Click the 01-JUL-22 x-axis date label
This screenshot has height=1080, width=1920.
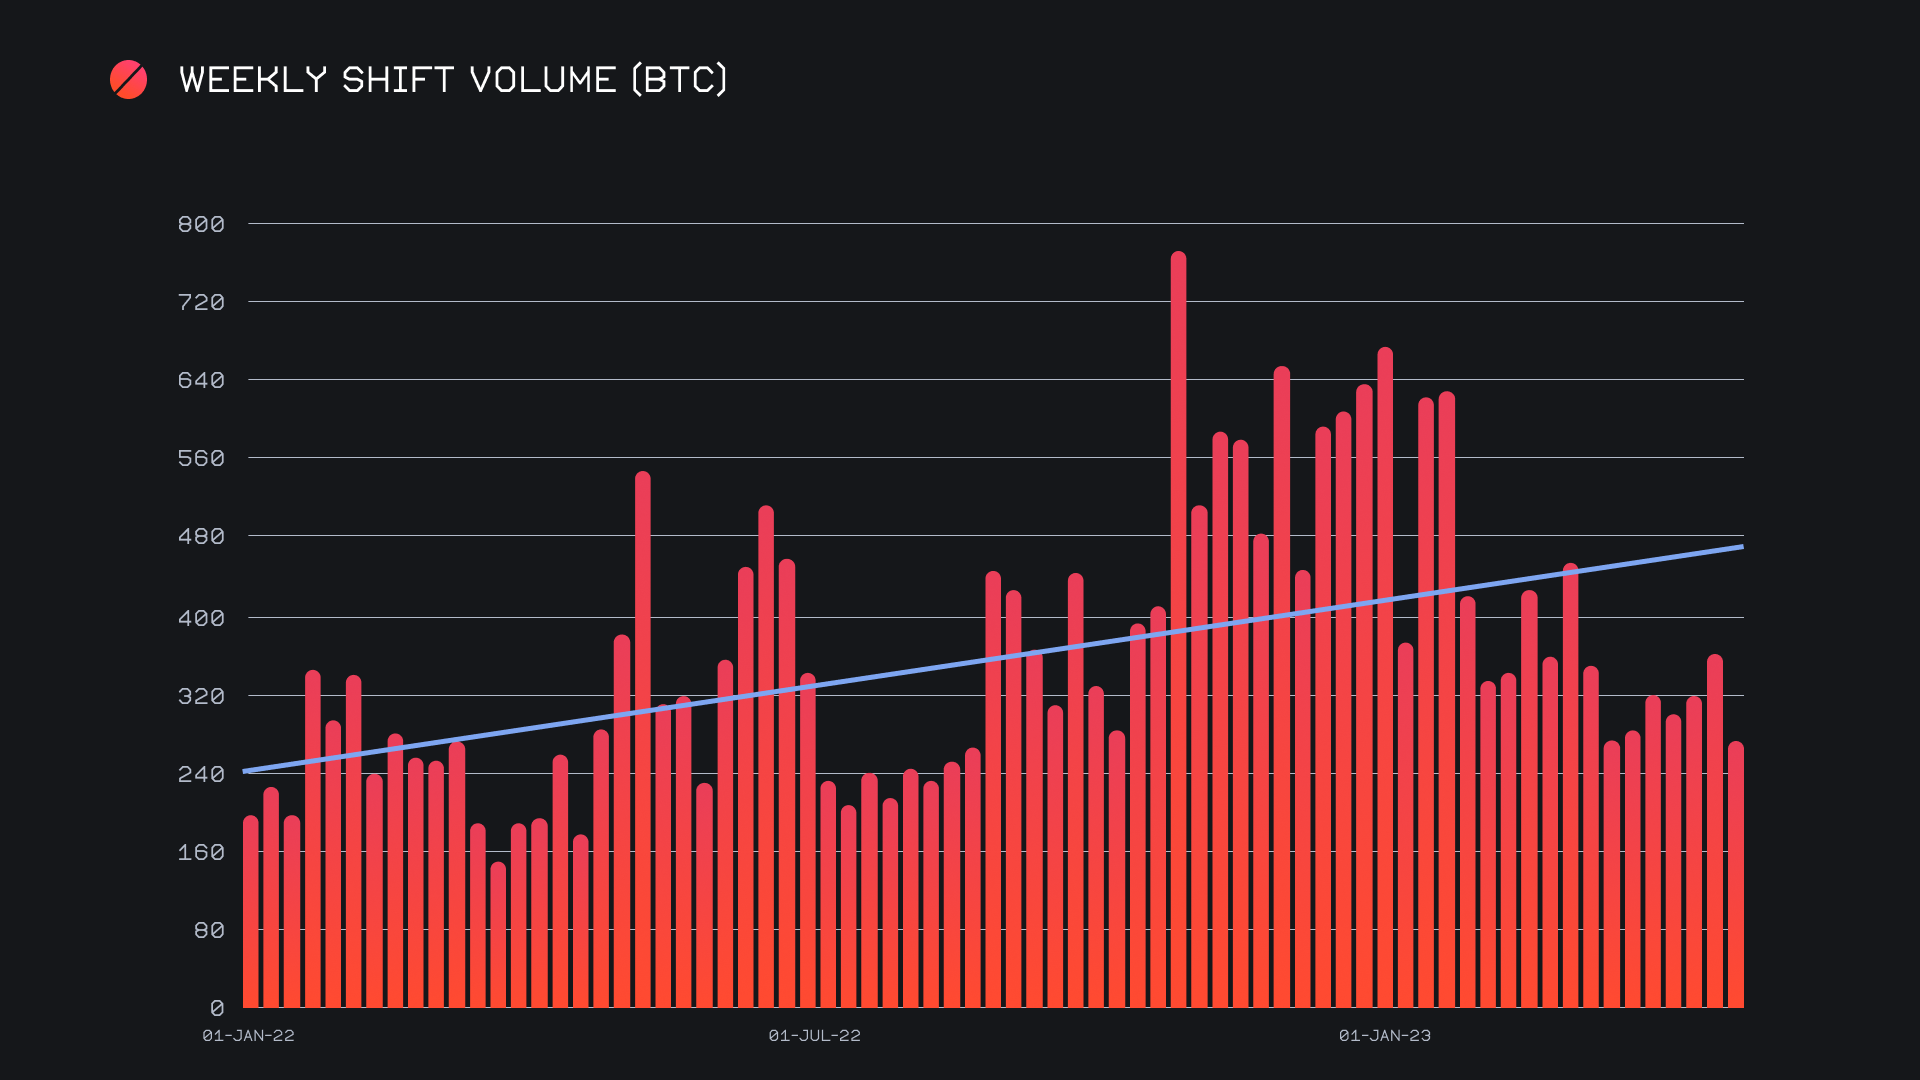[814, 1036]
